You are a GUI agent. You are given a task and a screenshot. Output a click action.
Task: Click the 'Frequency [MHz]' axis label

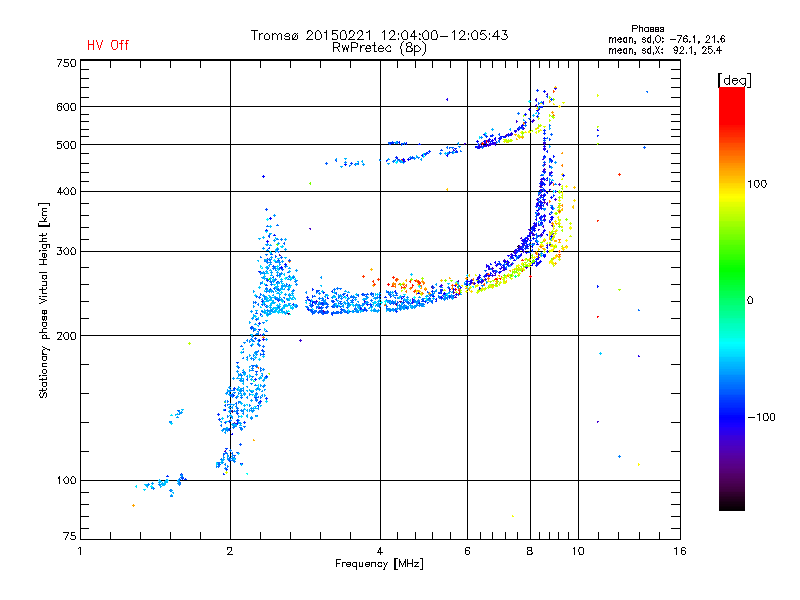(x=379, y=564)
